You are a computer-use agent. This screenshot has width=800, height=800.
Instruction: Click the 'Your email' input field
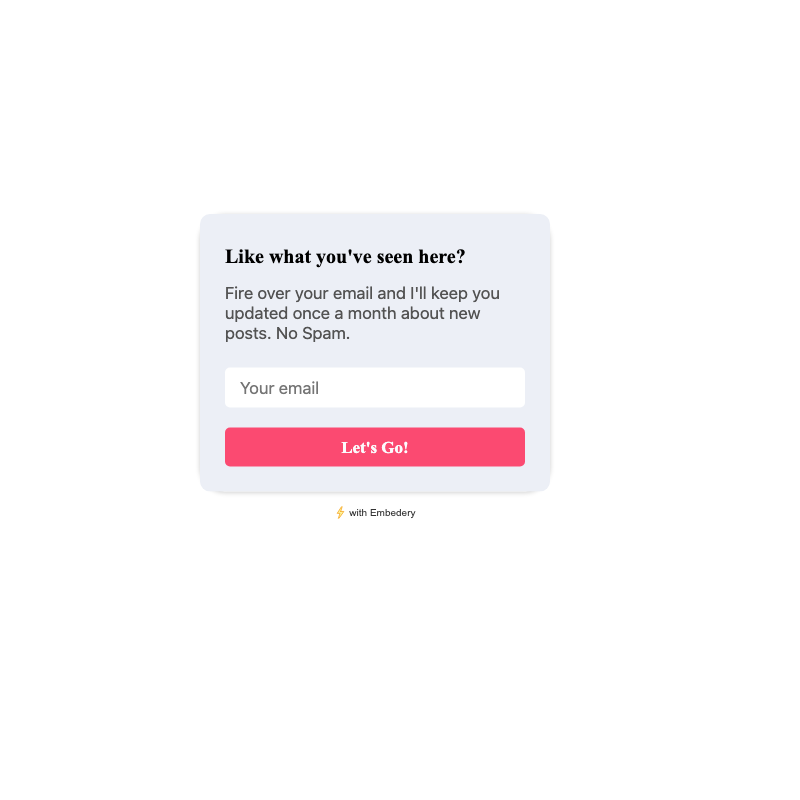(374, 388)
